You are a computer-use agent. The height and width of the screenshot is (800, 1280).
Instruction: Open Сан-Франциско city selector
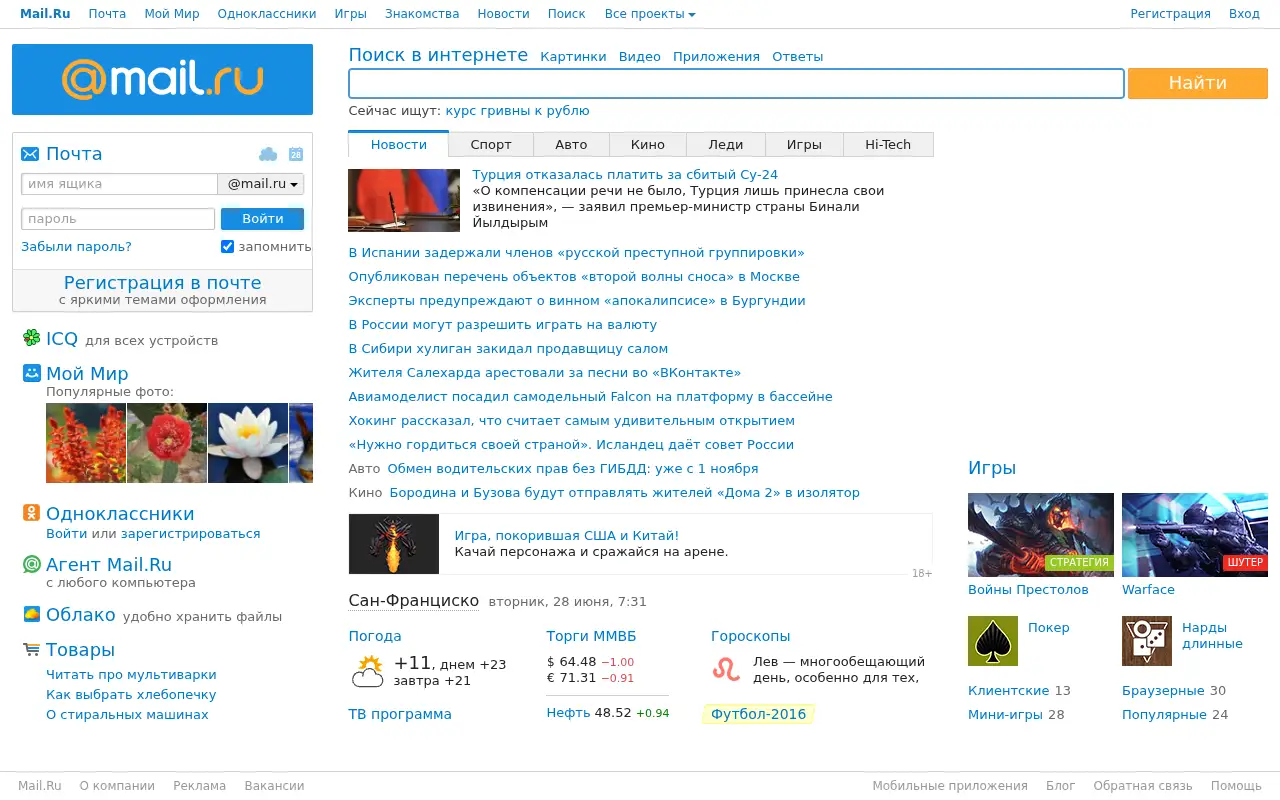click(x=414, y=601)
